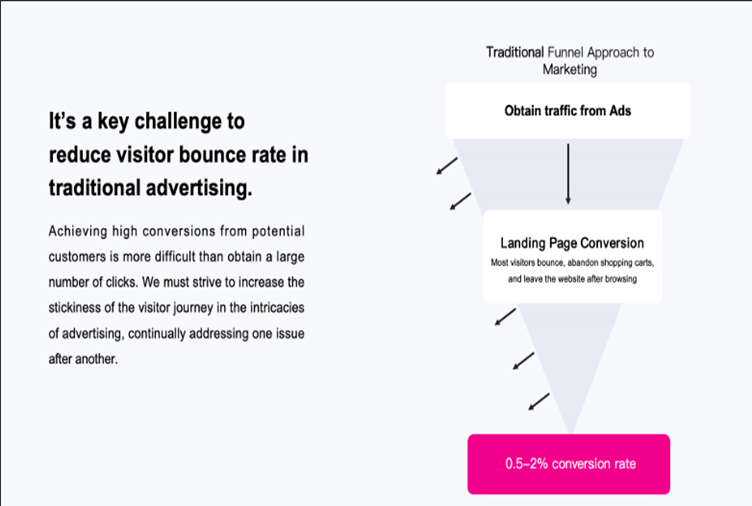Click the 'and leave the website after browsing' line

coord(573,279)
